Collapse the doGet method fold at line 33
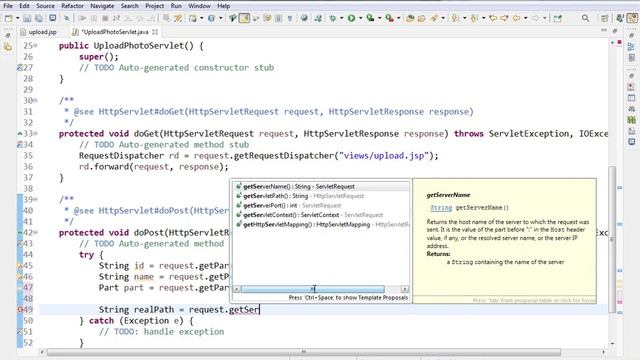Image resolution: width=640 pixels, height=360 pixels. 36,133
